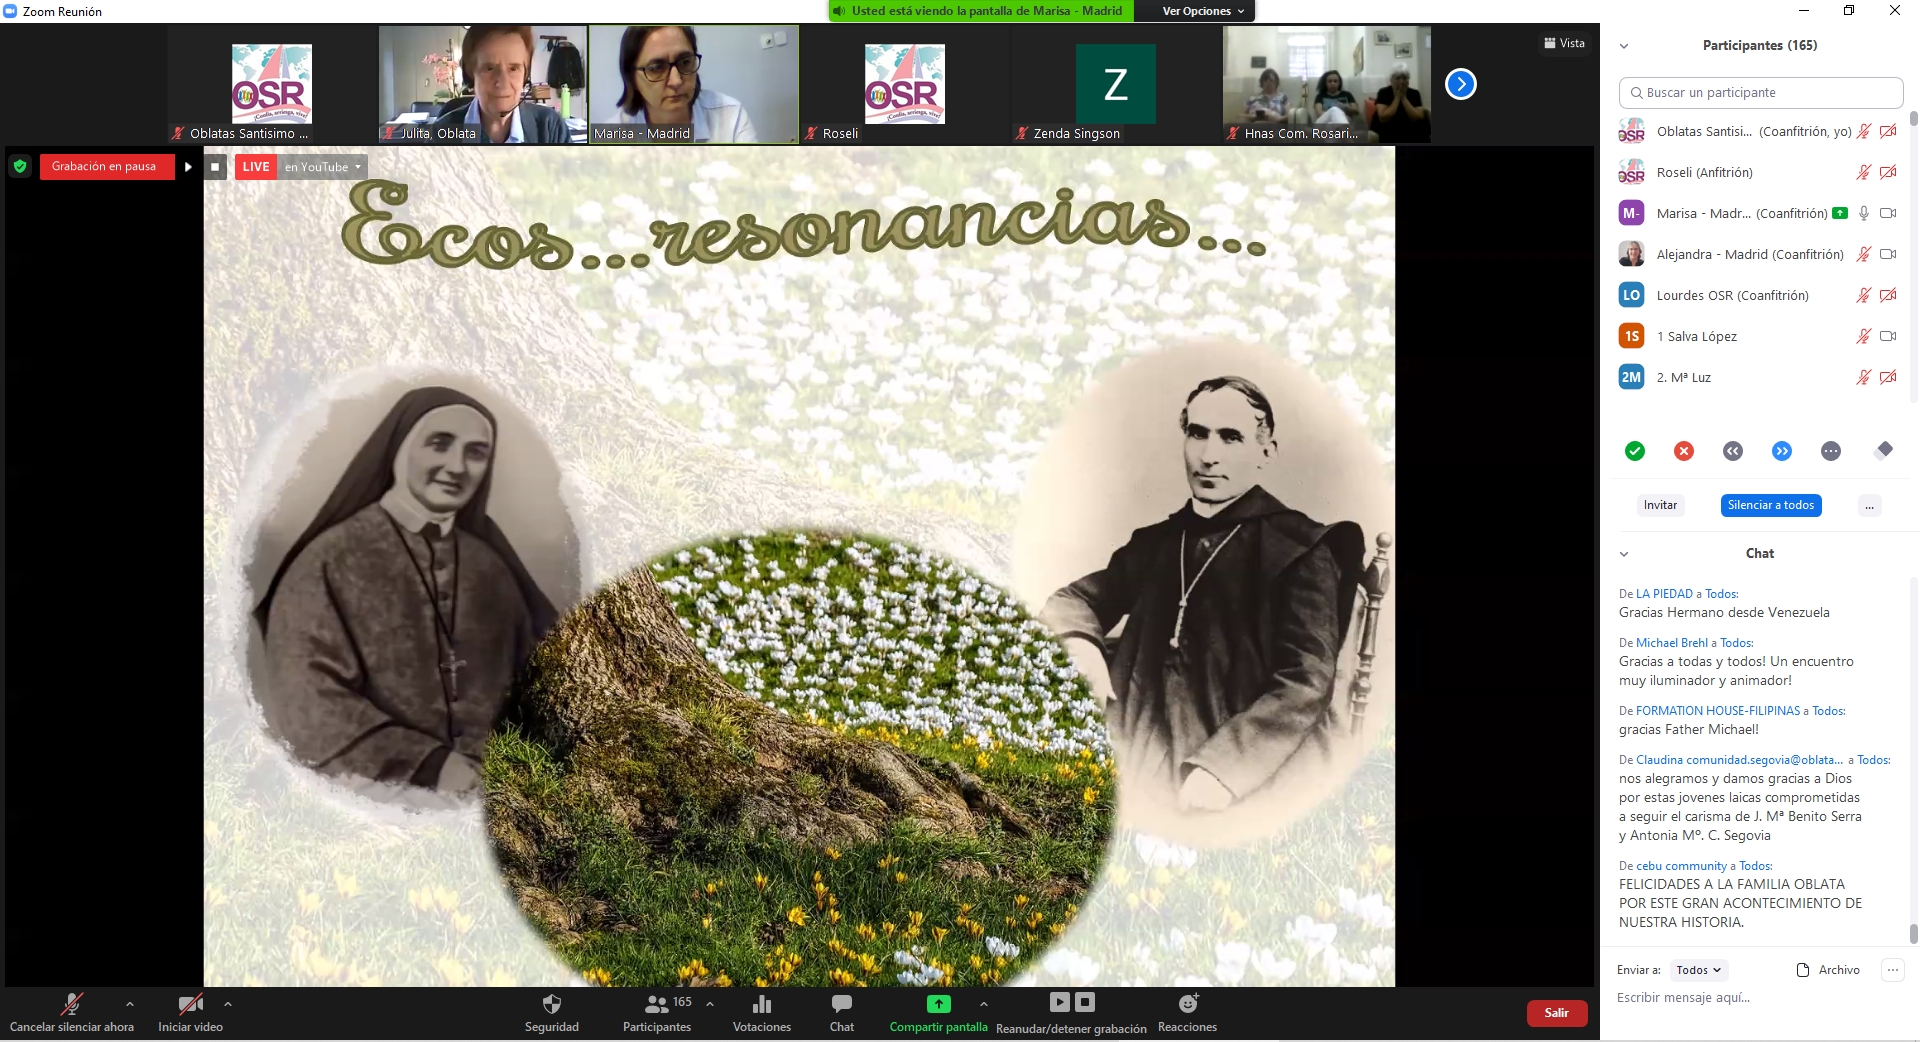Click screen share indicator beside Marisa - Madr
Screen dimensions: 1920x1042
(1840, 213)
